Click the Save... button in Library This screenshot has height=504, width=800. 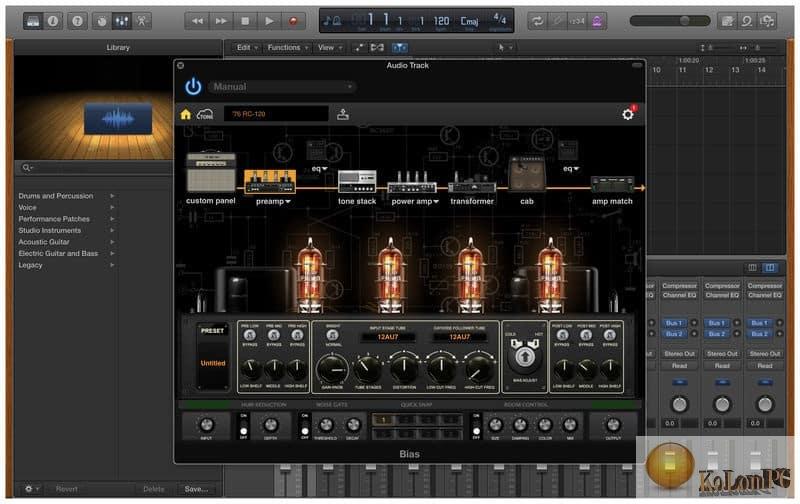tap(196, 489)
